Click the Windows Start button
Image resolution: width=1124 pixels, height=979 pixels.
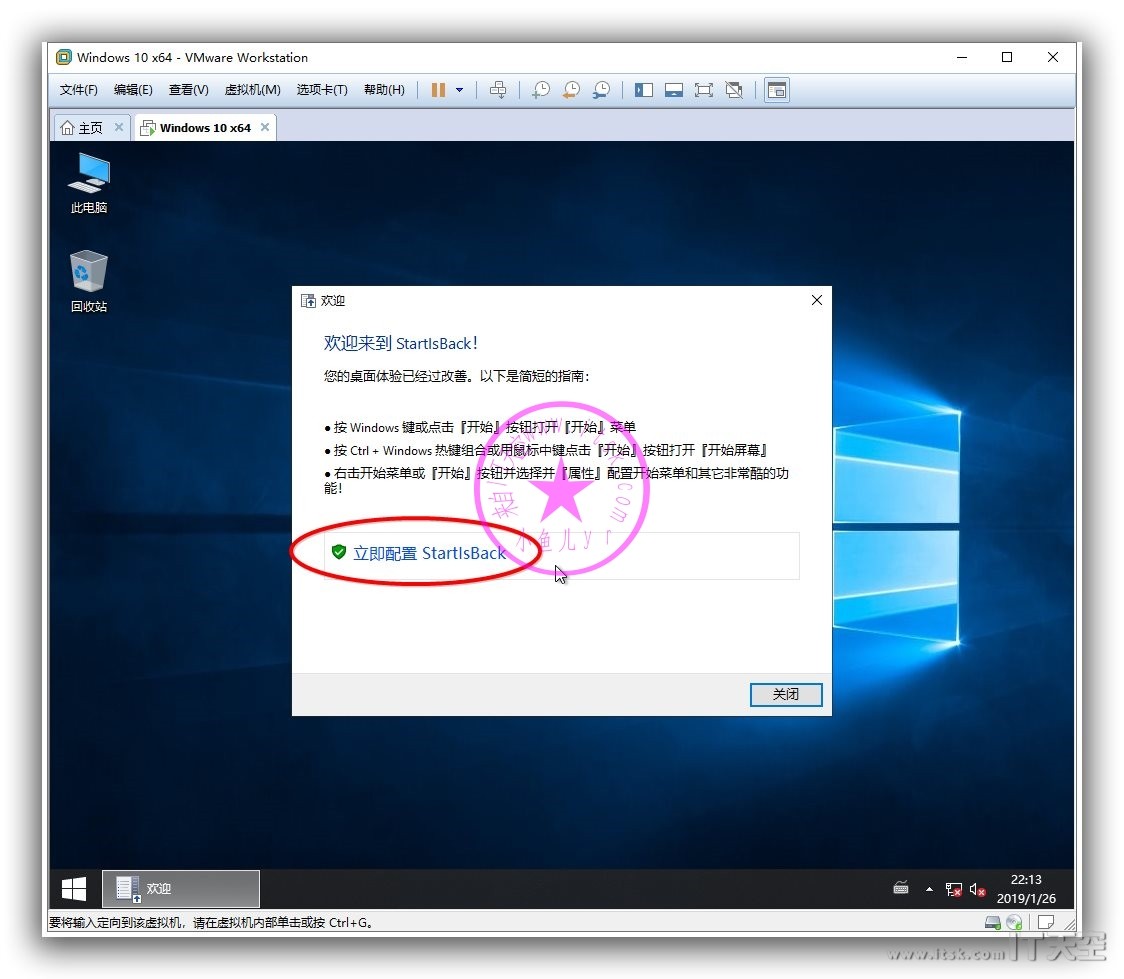(74, 889)
